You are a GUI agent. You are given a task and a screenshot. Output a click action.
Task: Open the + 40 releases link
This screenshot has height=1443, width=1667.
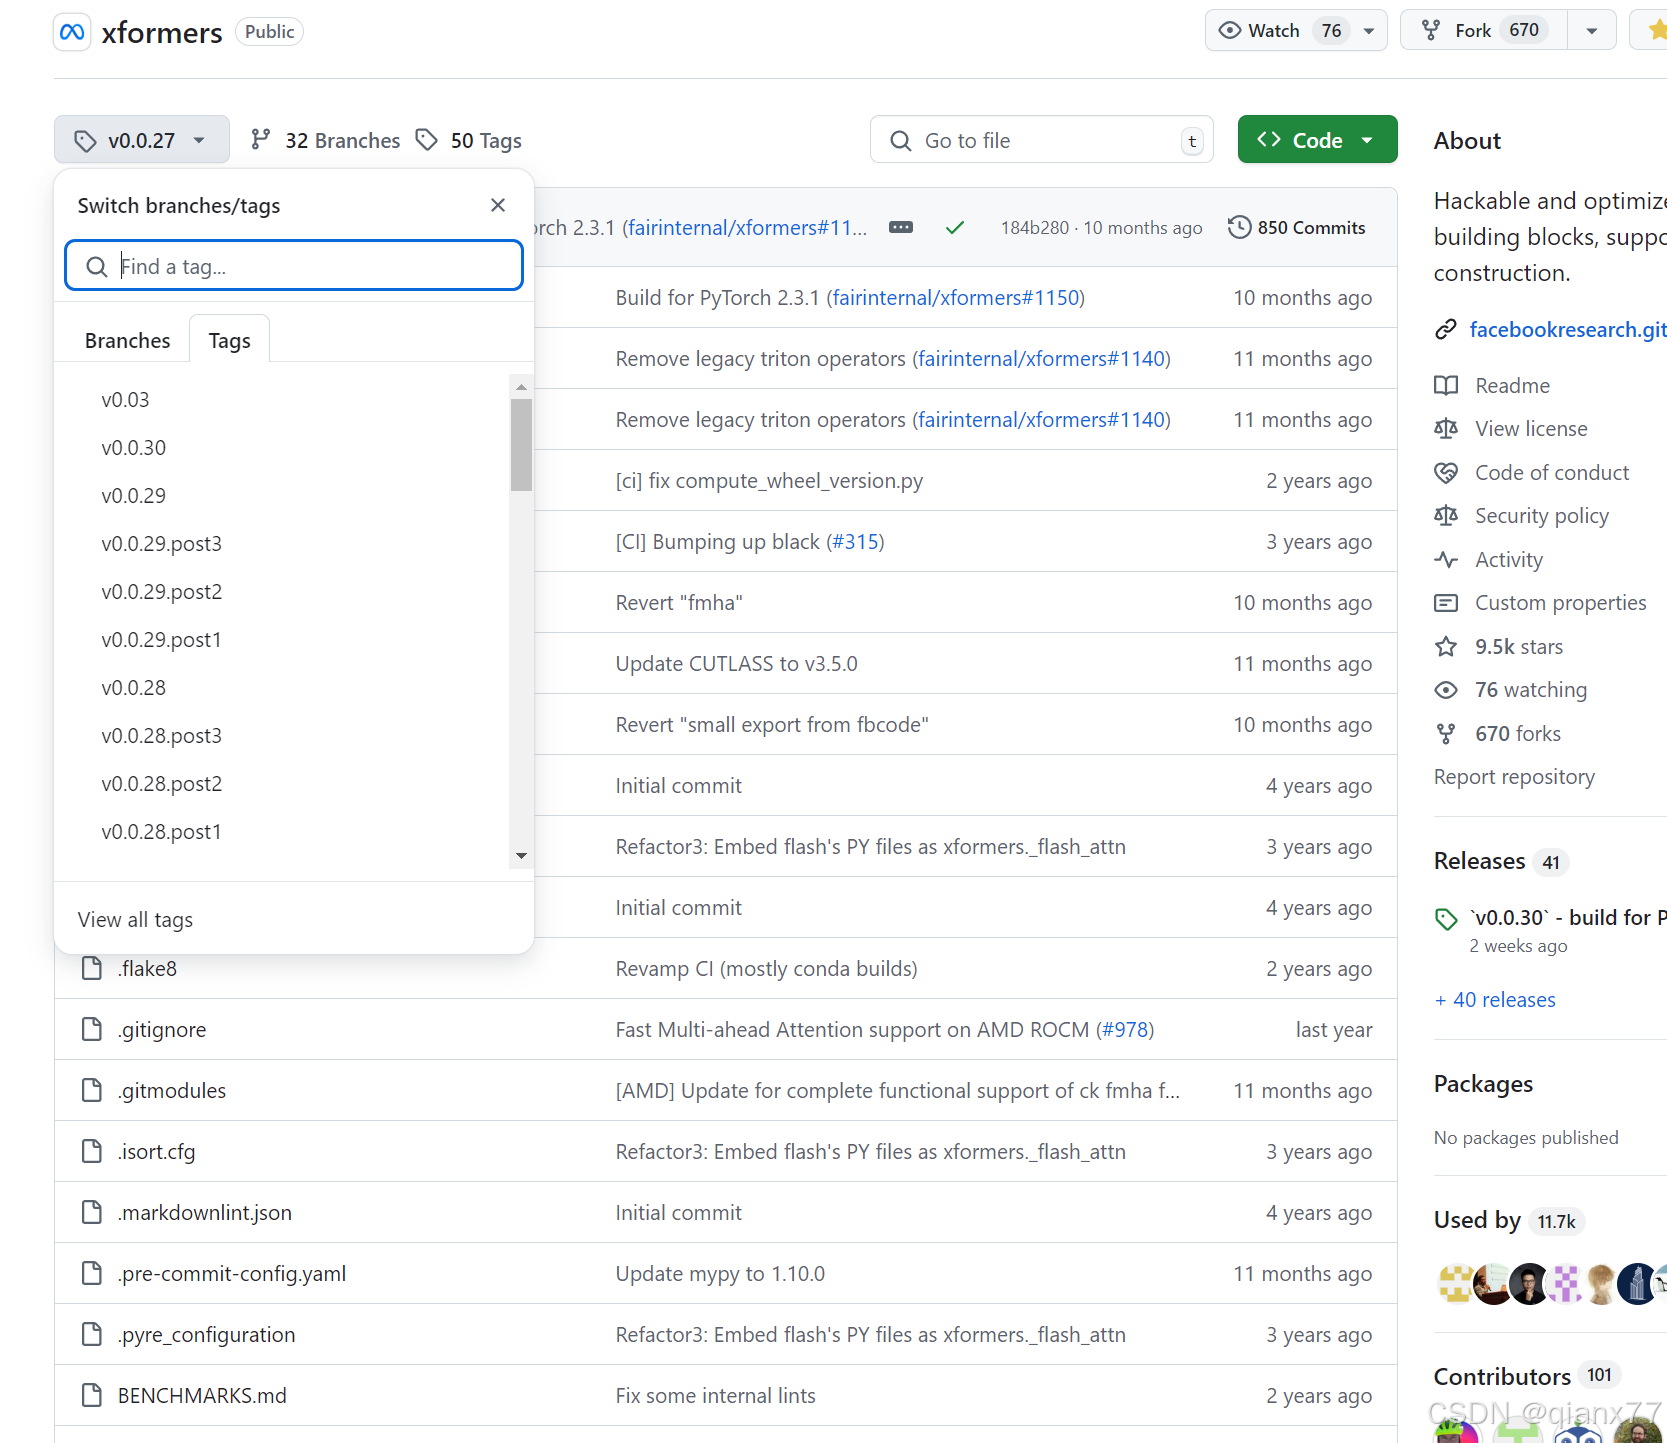[1495, 999]
